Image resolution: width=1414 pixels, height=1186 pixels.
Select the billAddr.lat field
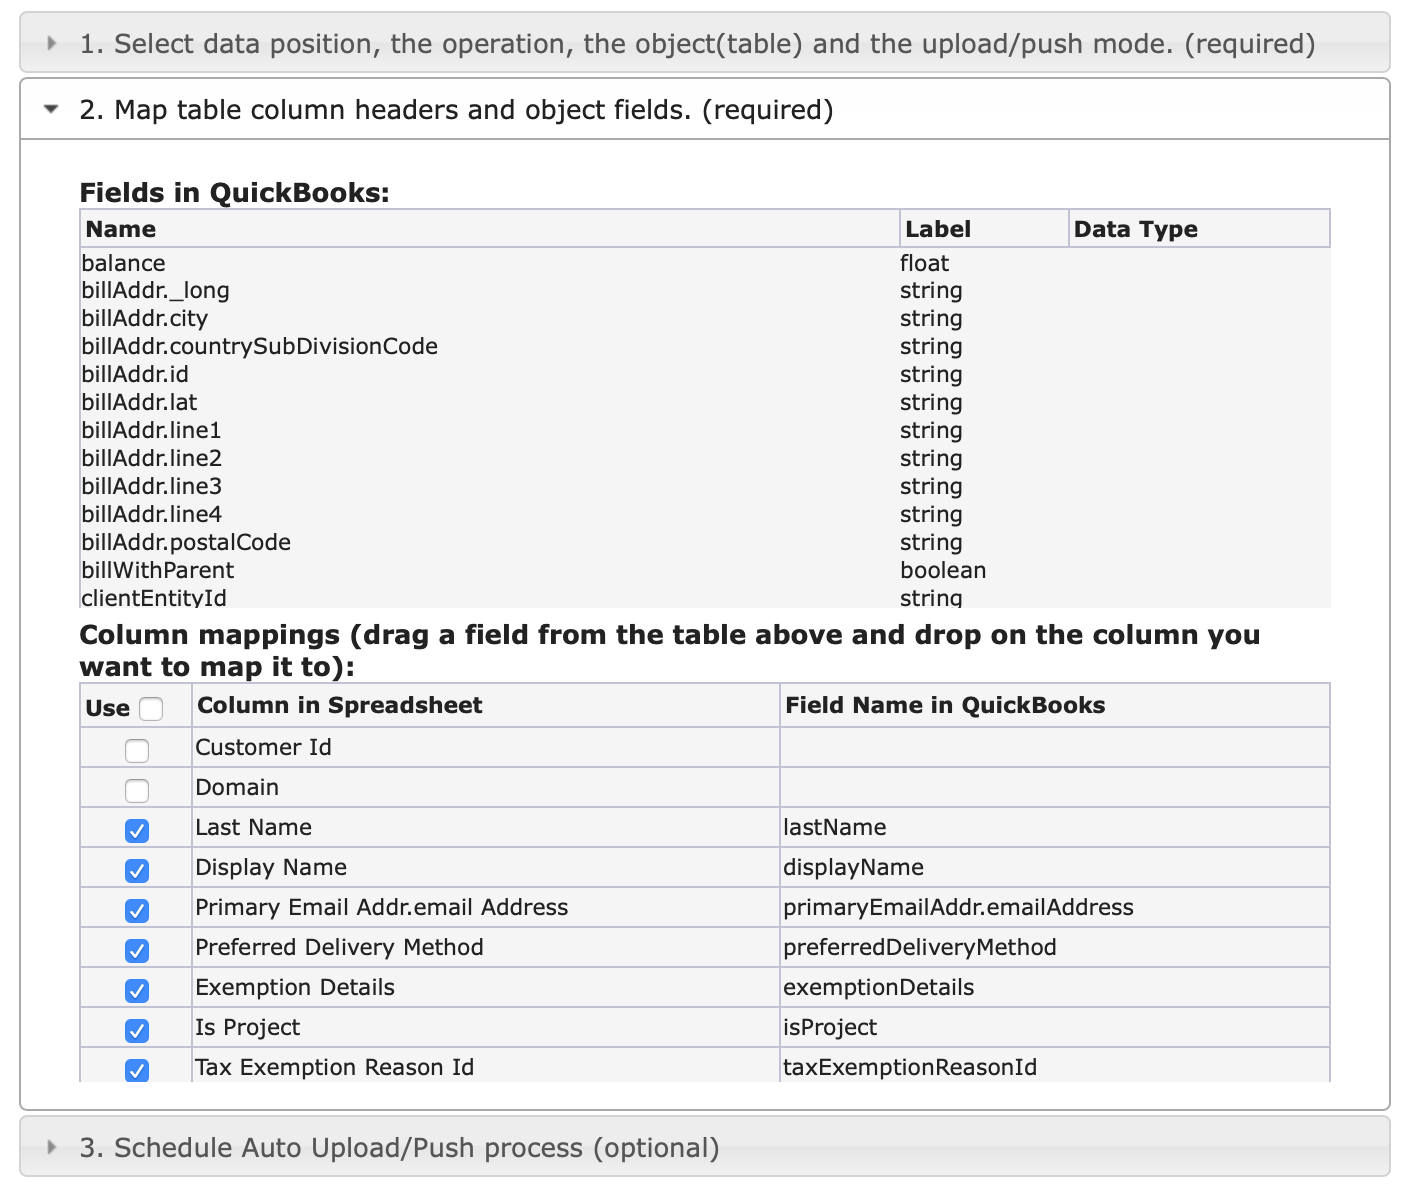(705, 402)
